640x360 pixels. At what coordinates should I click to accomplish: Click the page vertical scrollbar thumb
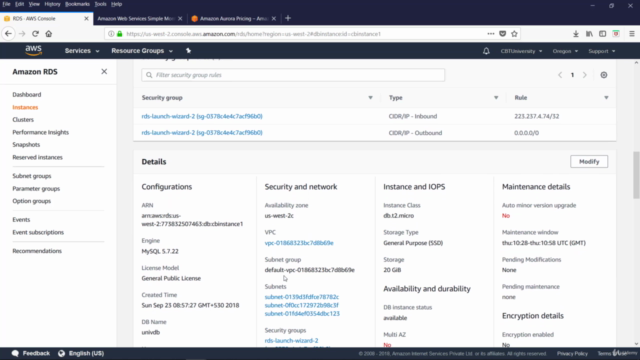tap(636, 176)
